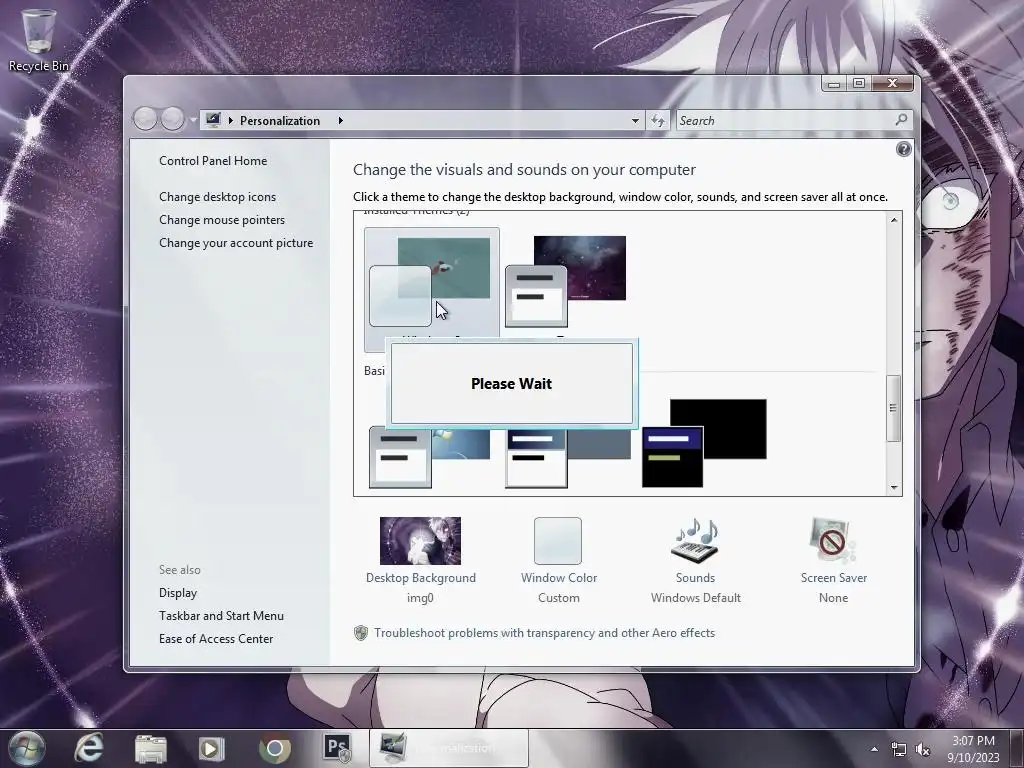Click the Window Color text link
The height and width of the screenshot is (768, 1024).
(x=559, y=578)
